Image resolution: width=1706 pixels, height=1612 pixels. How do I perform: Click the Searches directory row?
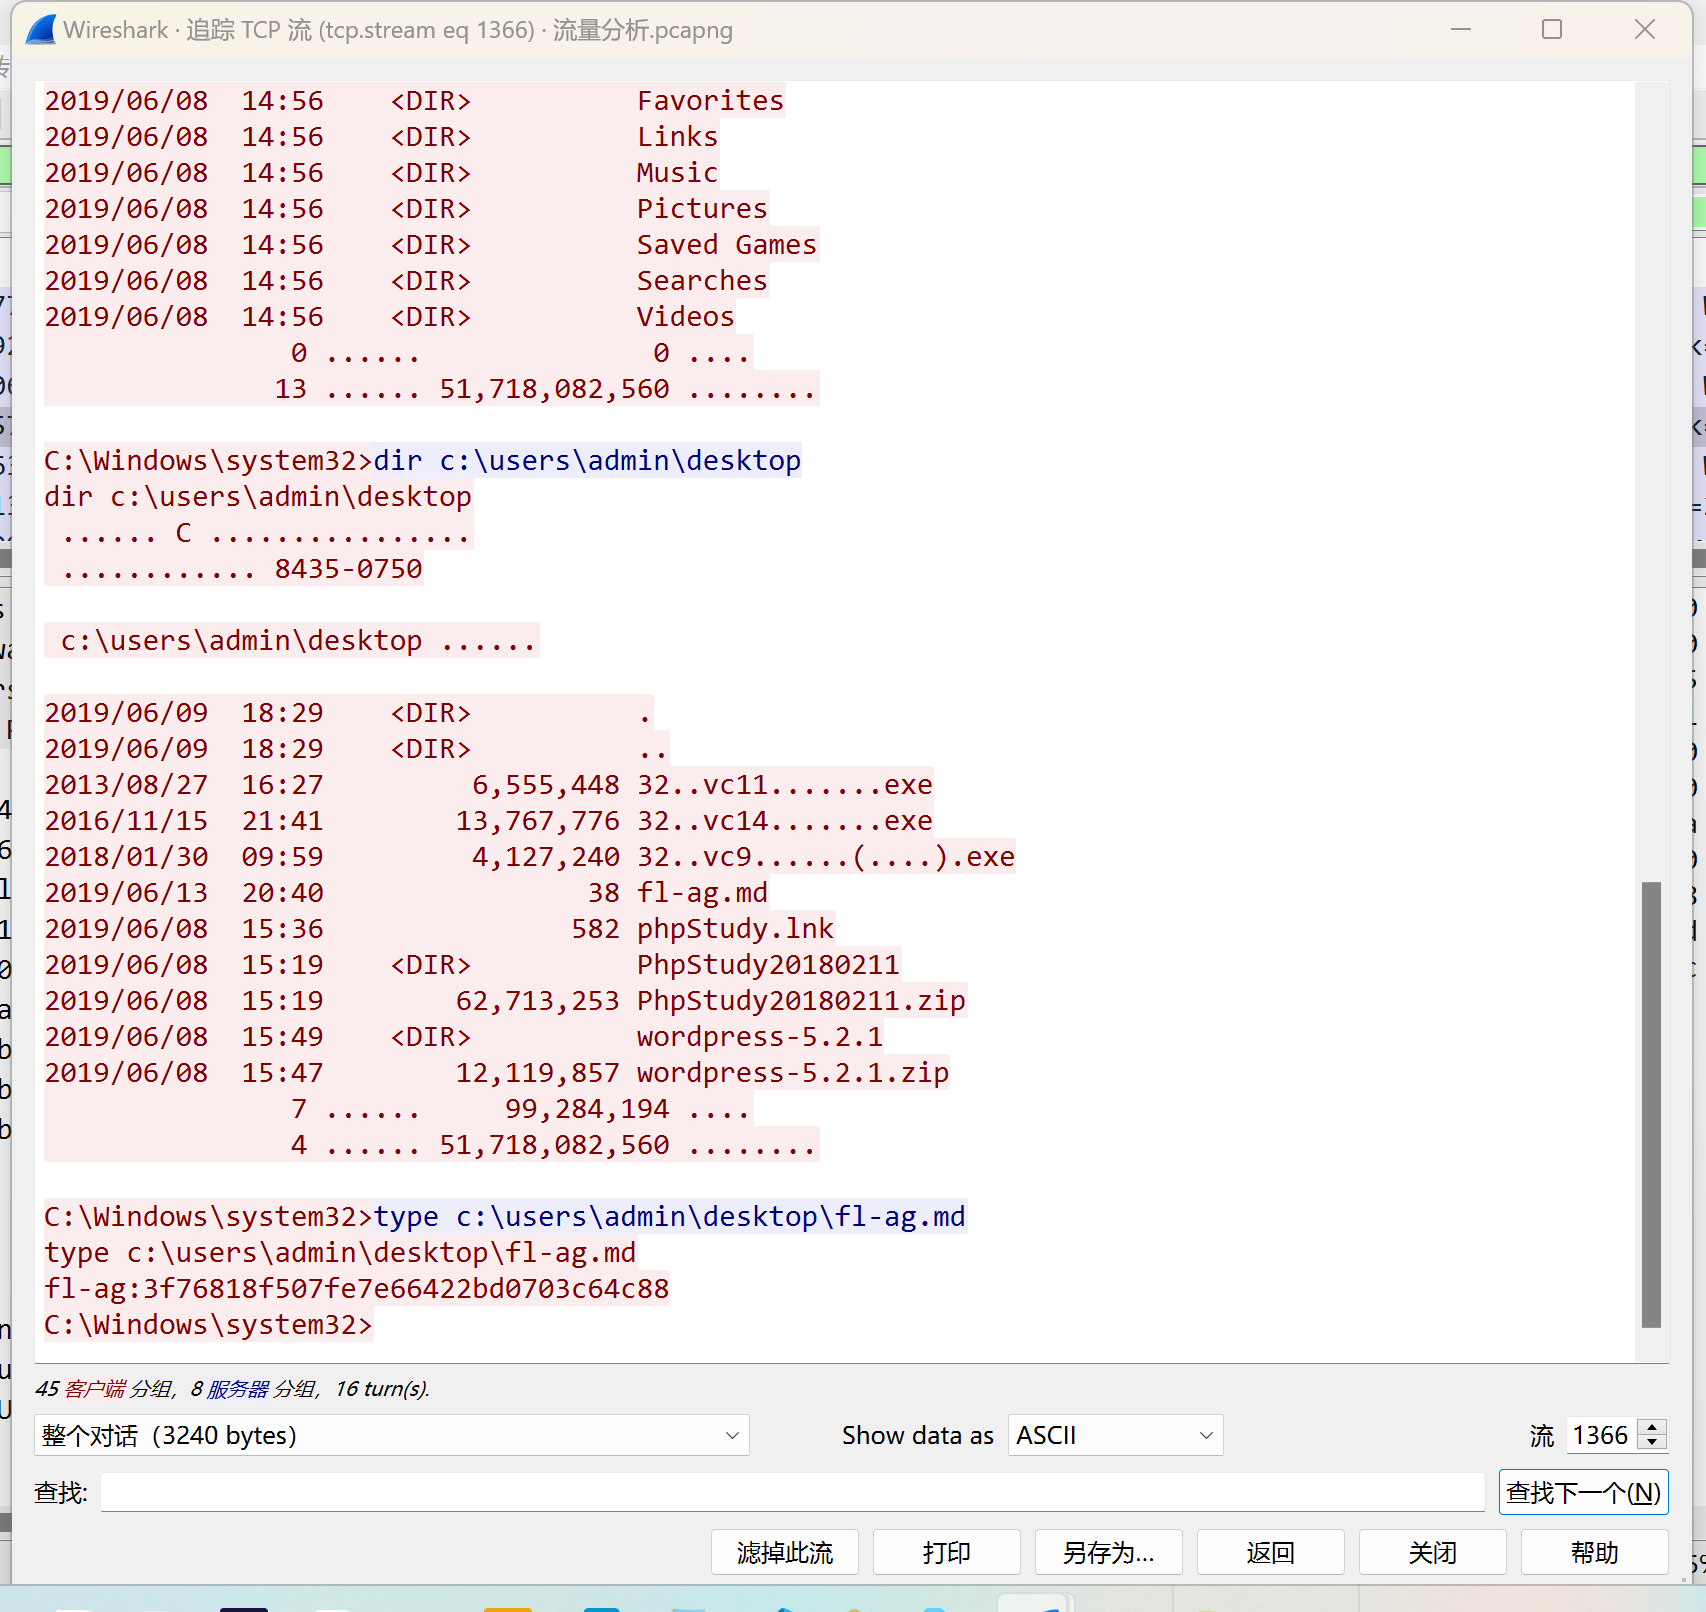click(x=406, y=280)
